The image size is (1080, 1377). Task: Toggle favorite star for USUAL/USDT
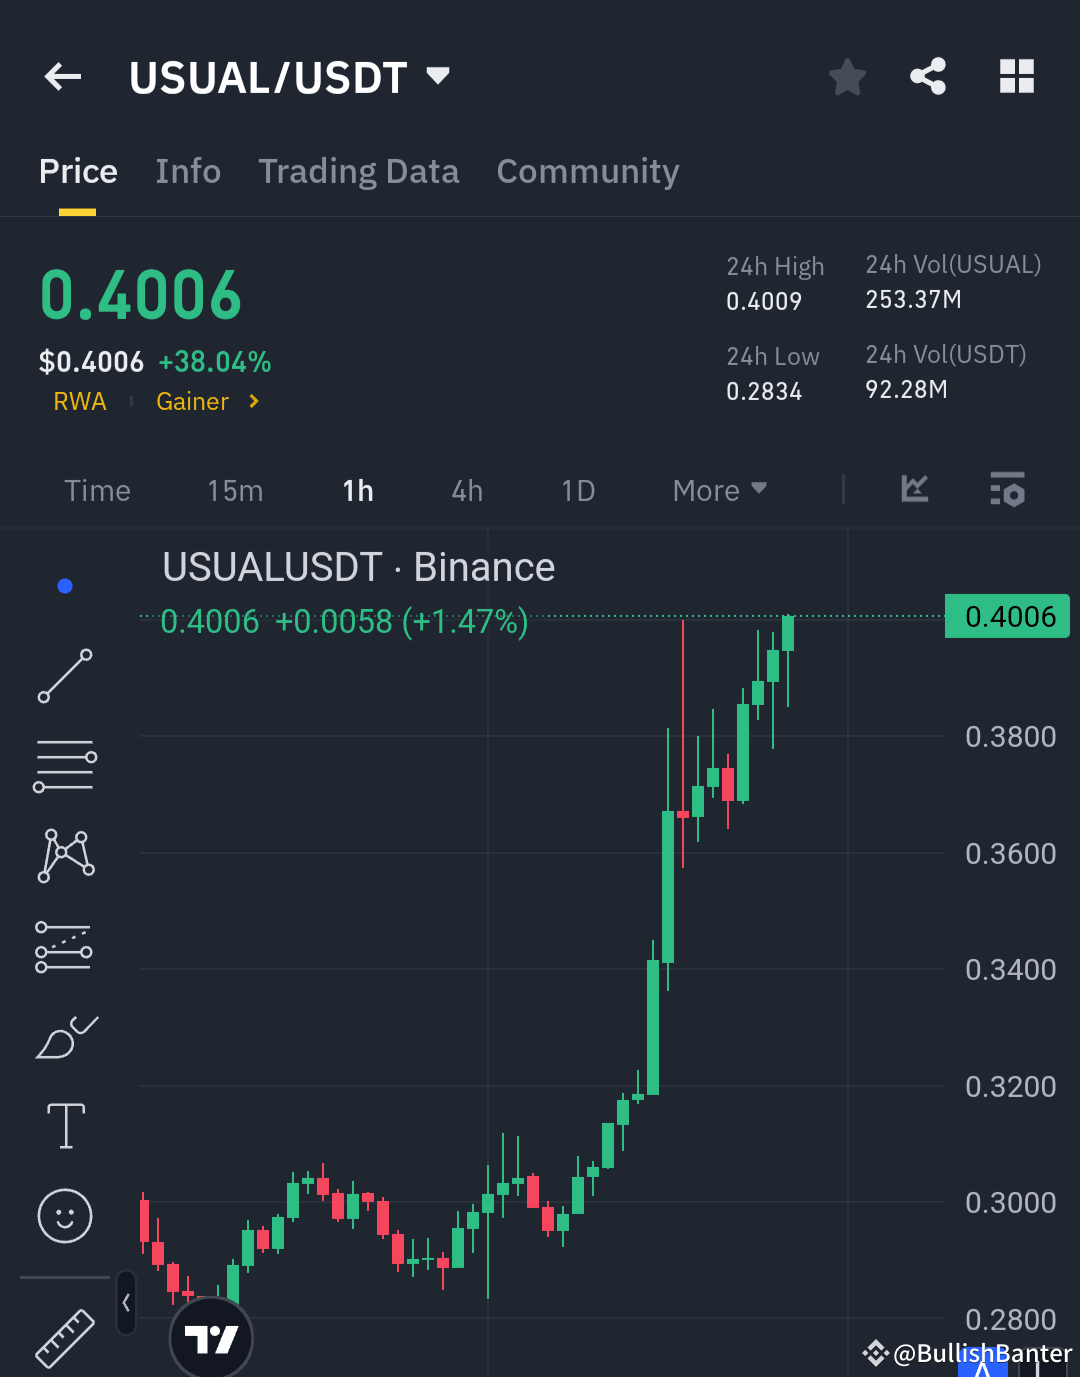(x=847, y=76)
